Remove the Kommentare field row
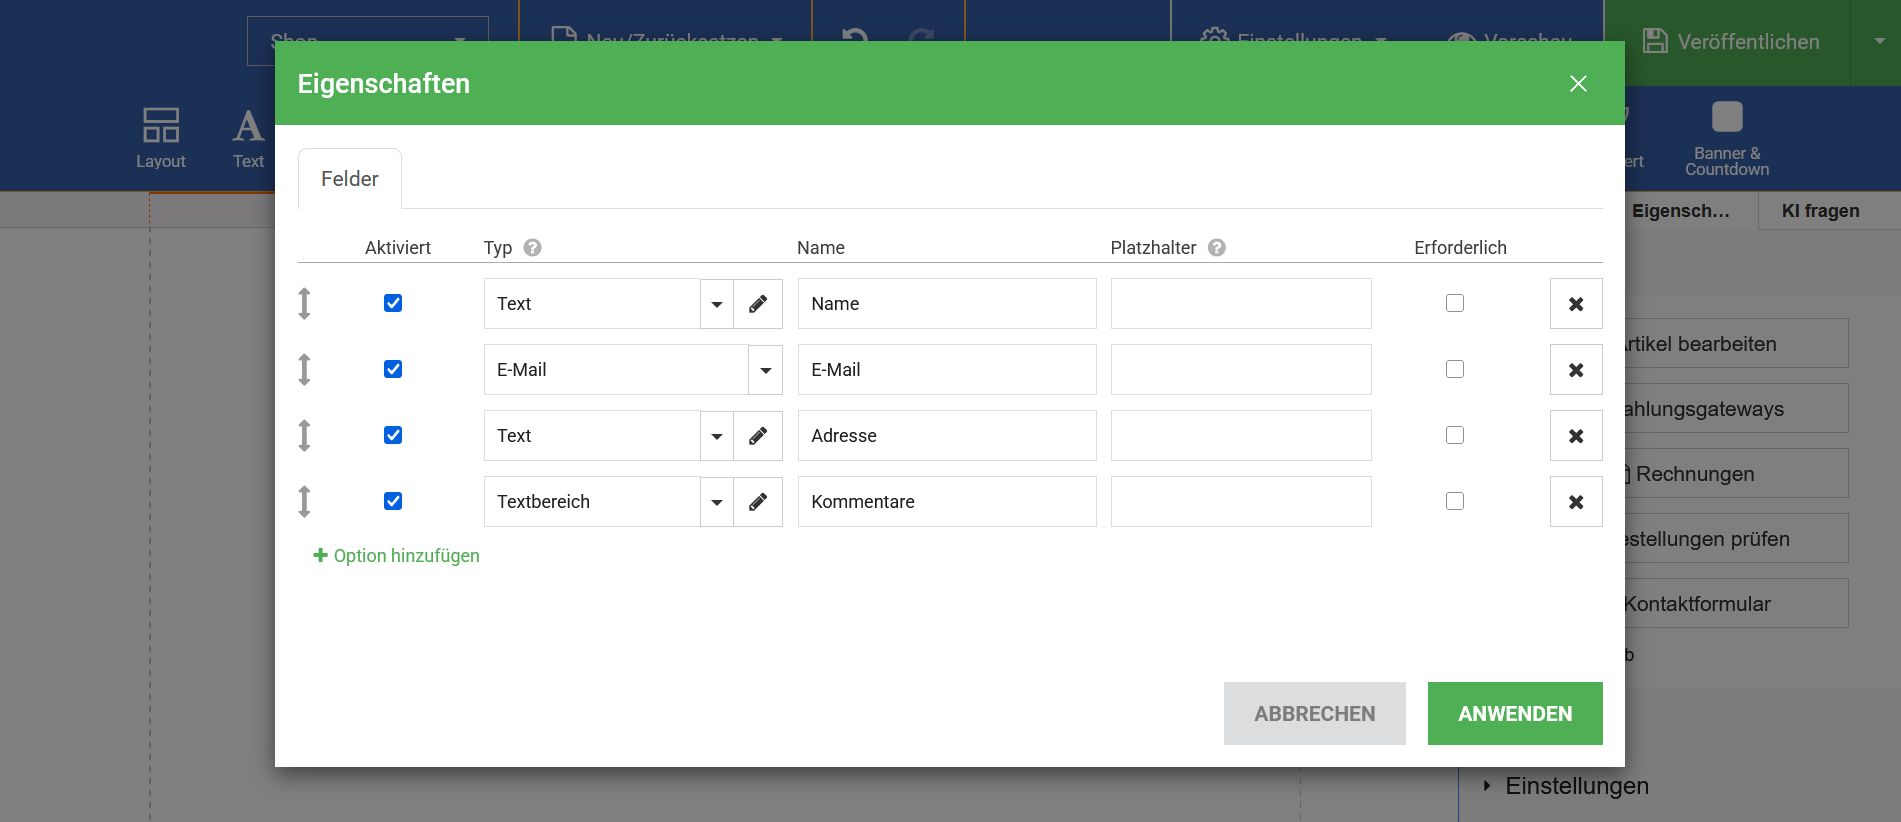The height and width of the screenshot is (822, 1901). tap(1576, 502)
